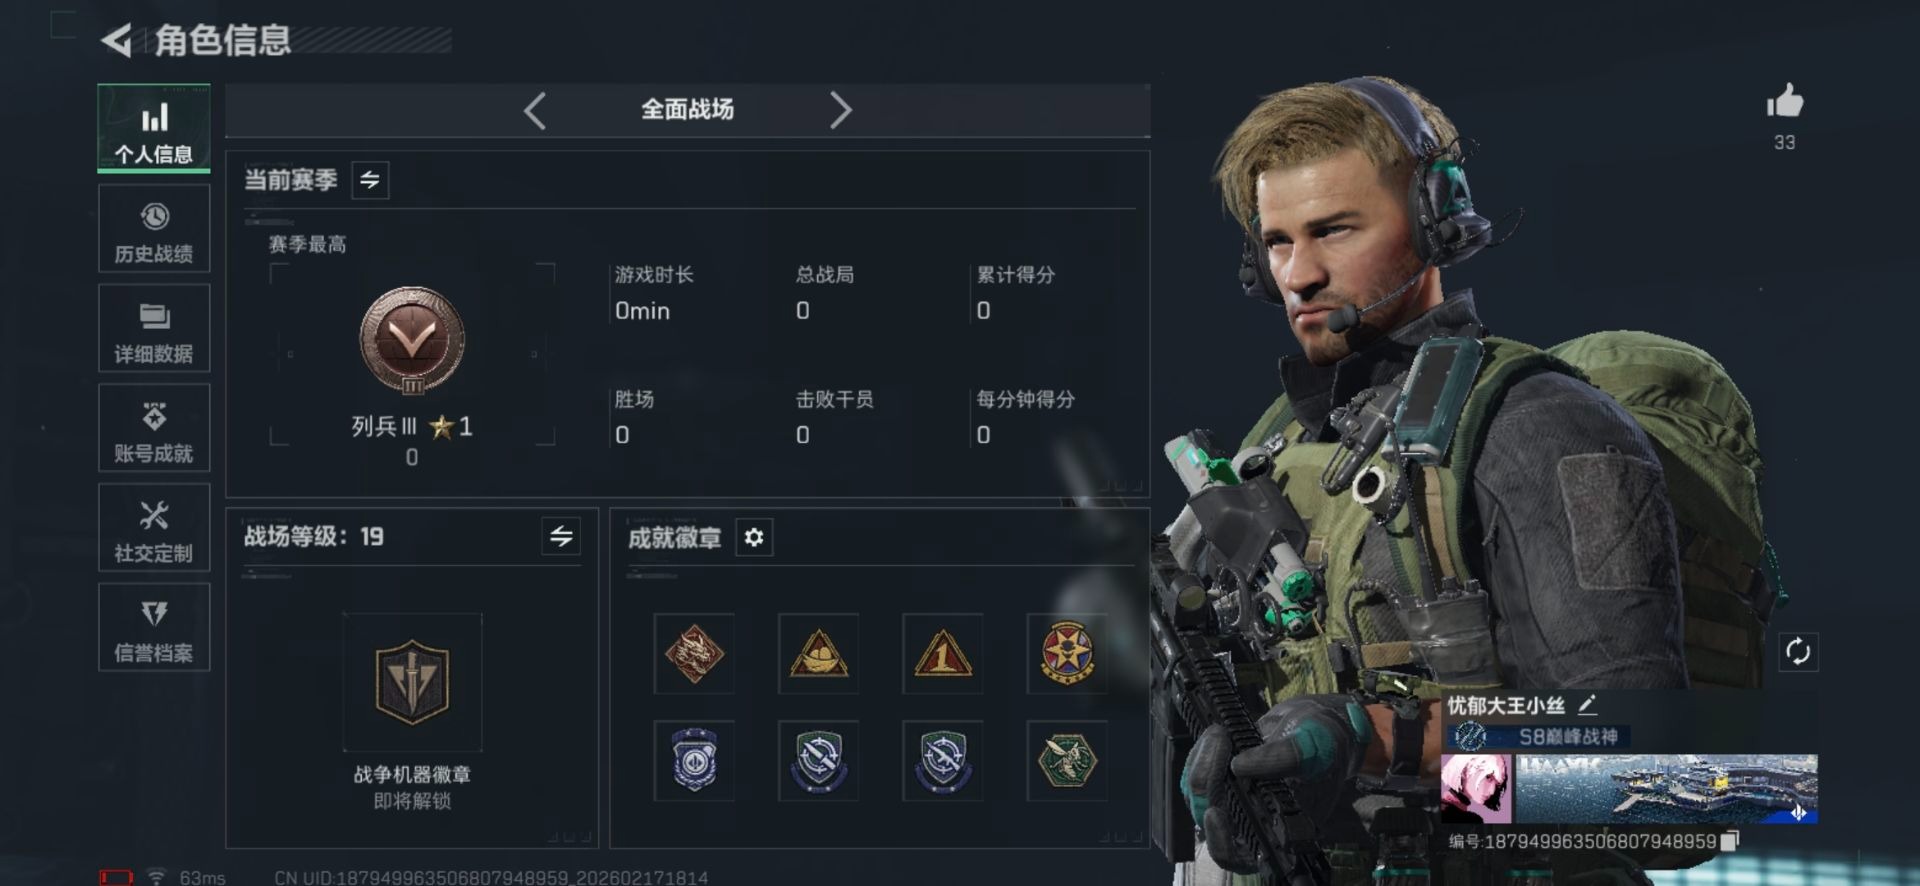Copy the player ID number
The height and width of the screenshot is (886, 1920).
click(1730, 841)
